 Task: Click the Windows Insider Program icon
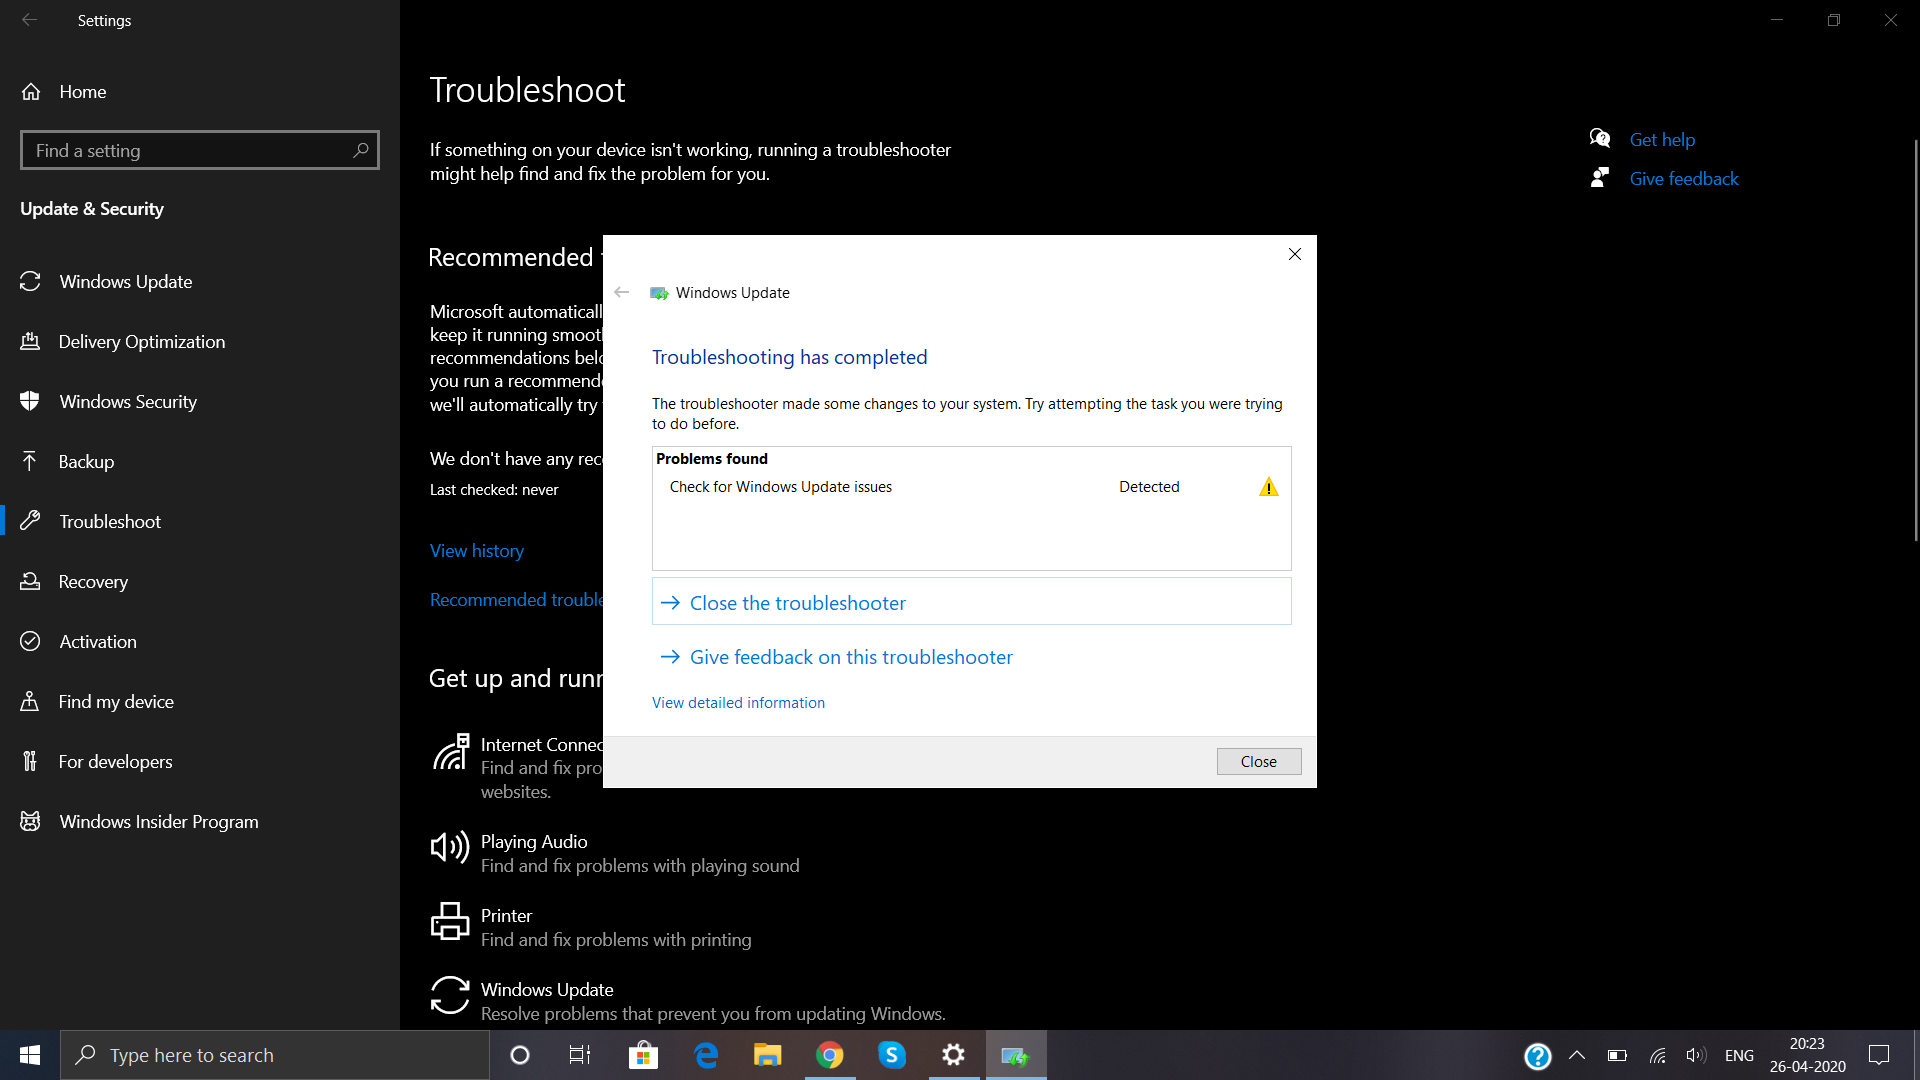30,821
